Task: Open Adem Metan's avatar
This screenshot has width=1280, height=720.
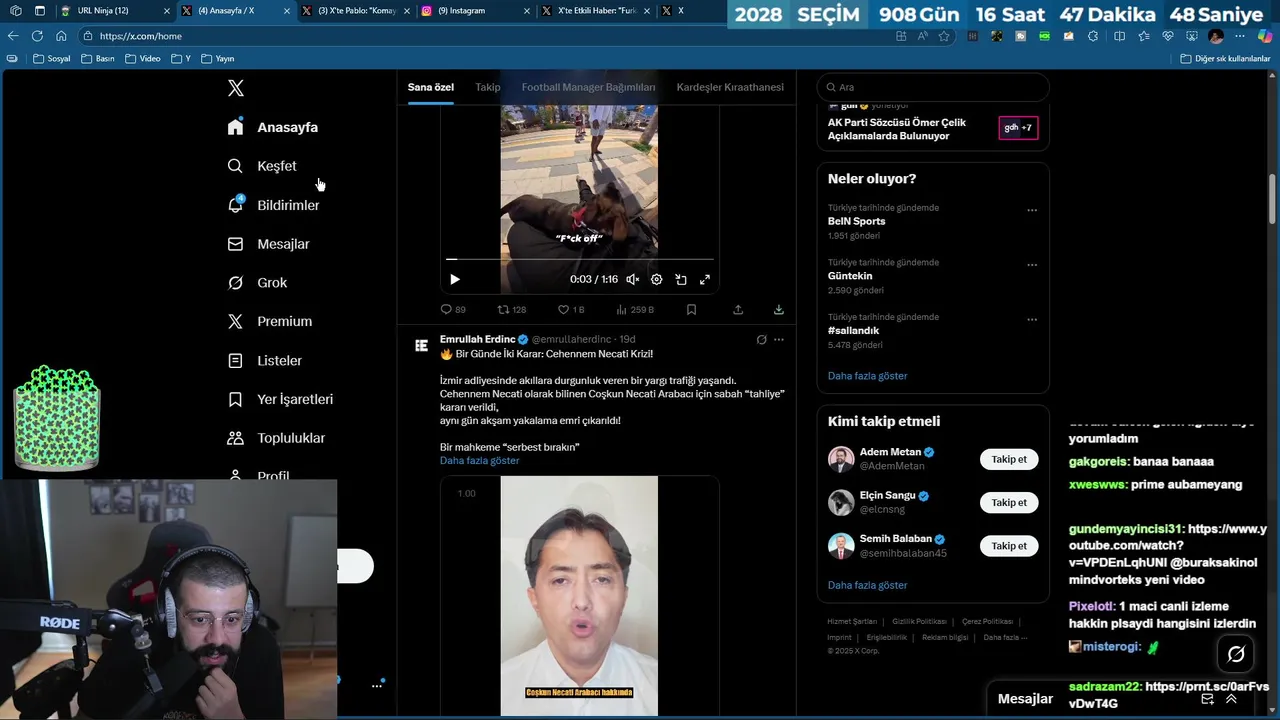Action: click(x=841, y=460)
